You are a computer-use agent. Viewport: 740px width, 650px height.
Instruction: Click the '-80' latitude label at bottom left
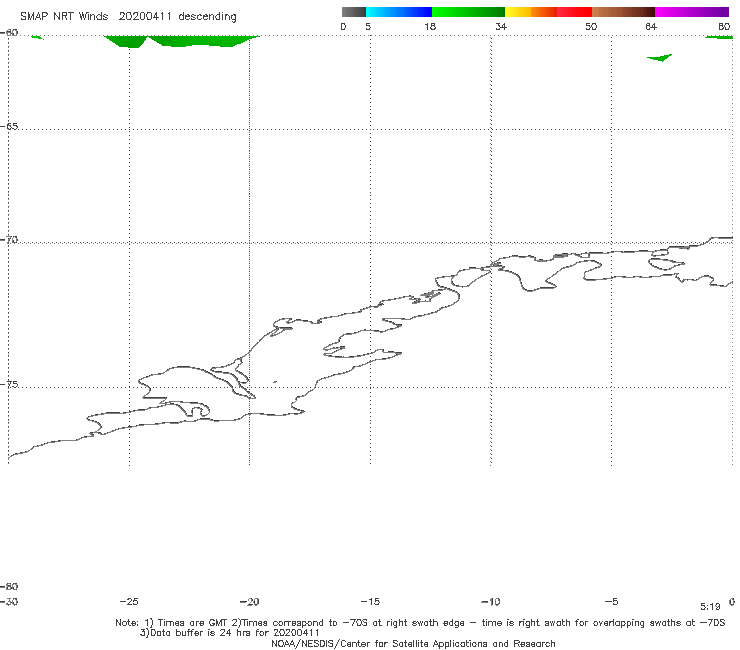(x=9, y=586)
